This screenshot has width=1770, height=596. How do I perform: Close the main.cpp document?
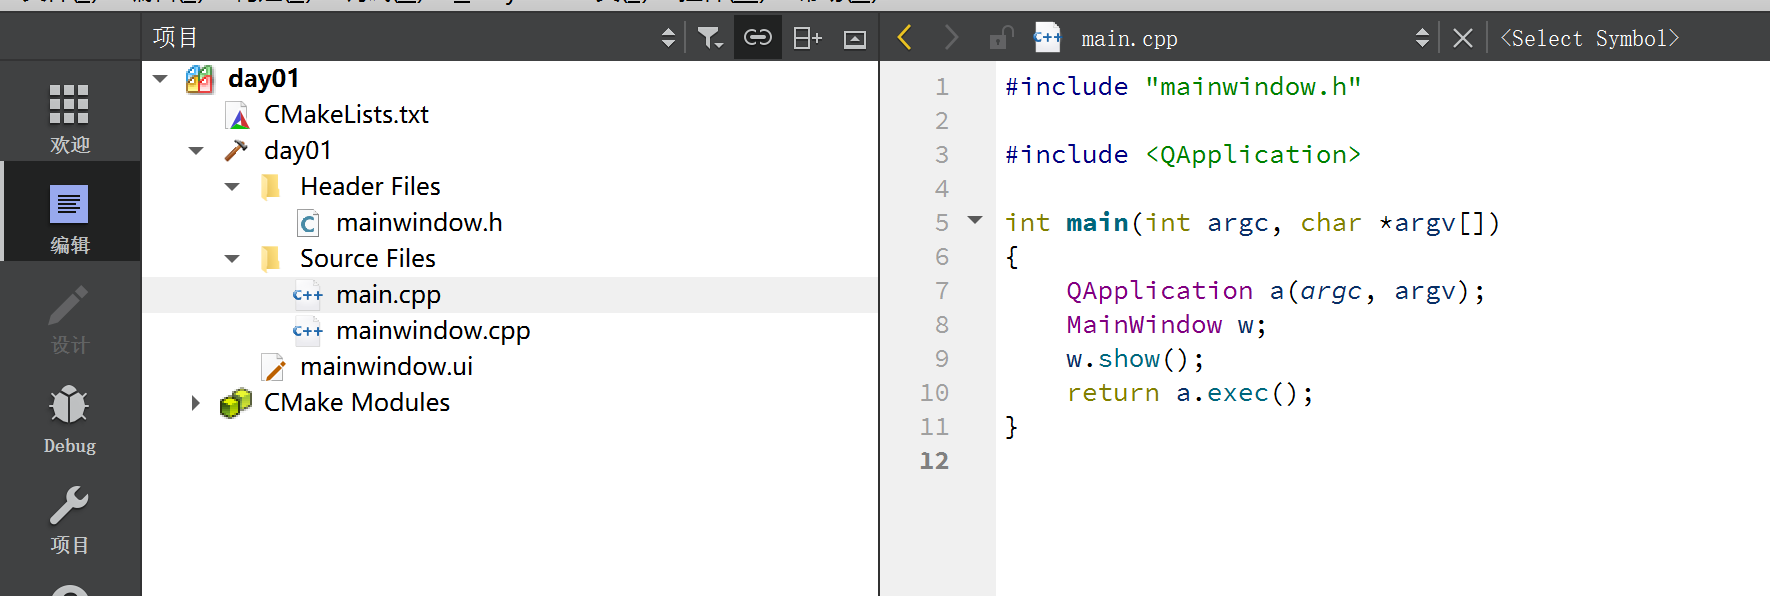click(1462, 38)
